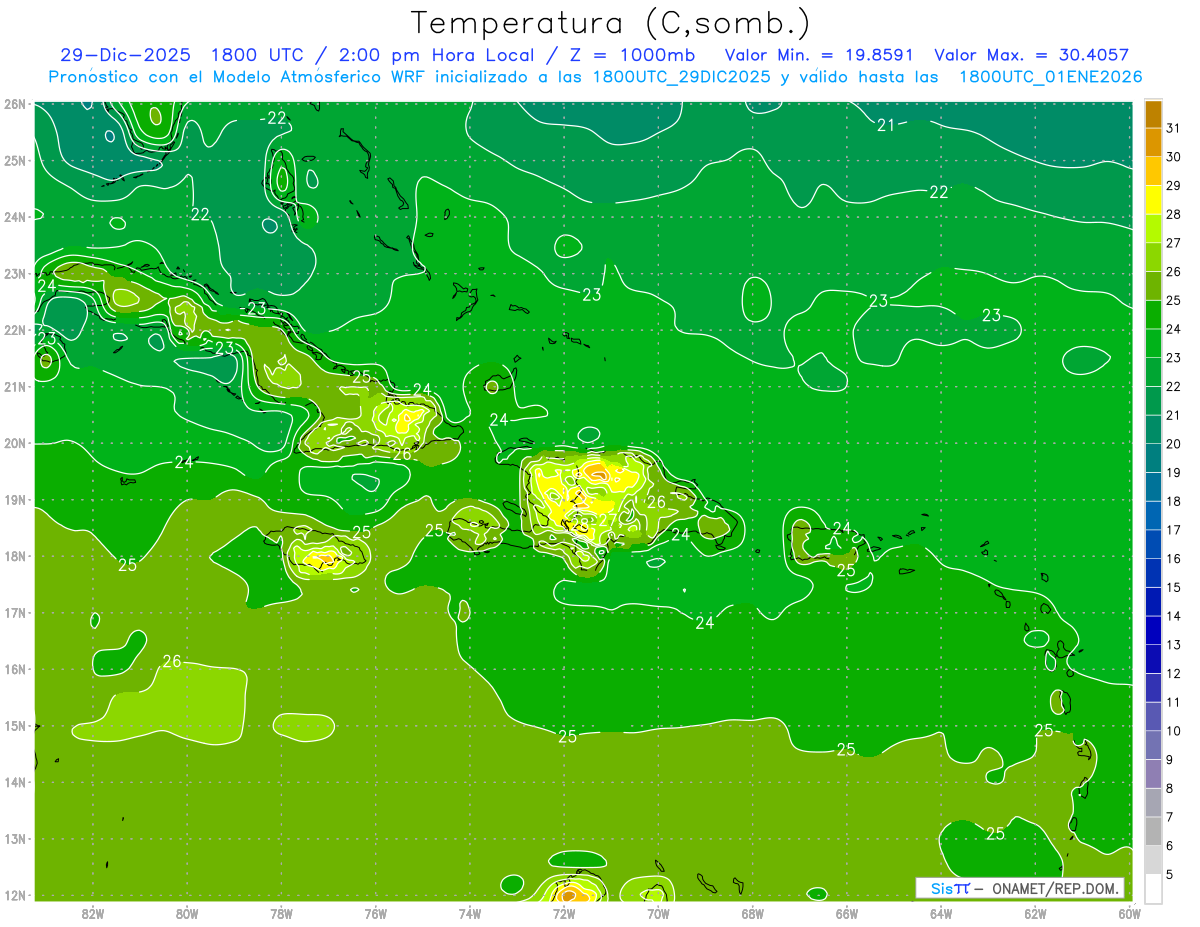Click the "SisTT - ONAMET/REP.DOM." credit box
1200x927 pixels.
click(1019, 888)
